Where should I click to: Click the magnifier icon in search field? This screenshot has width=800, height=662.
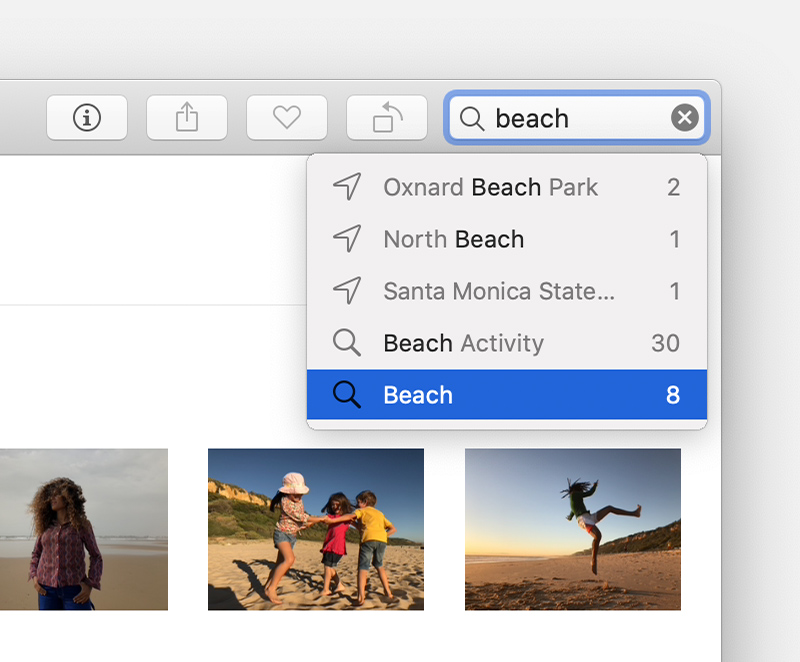click(471, 119)
